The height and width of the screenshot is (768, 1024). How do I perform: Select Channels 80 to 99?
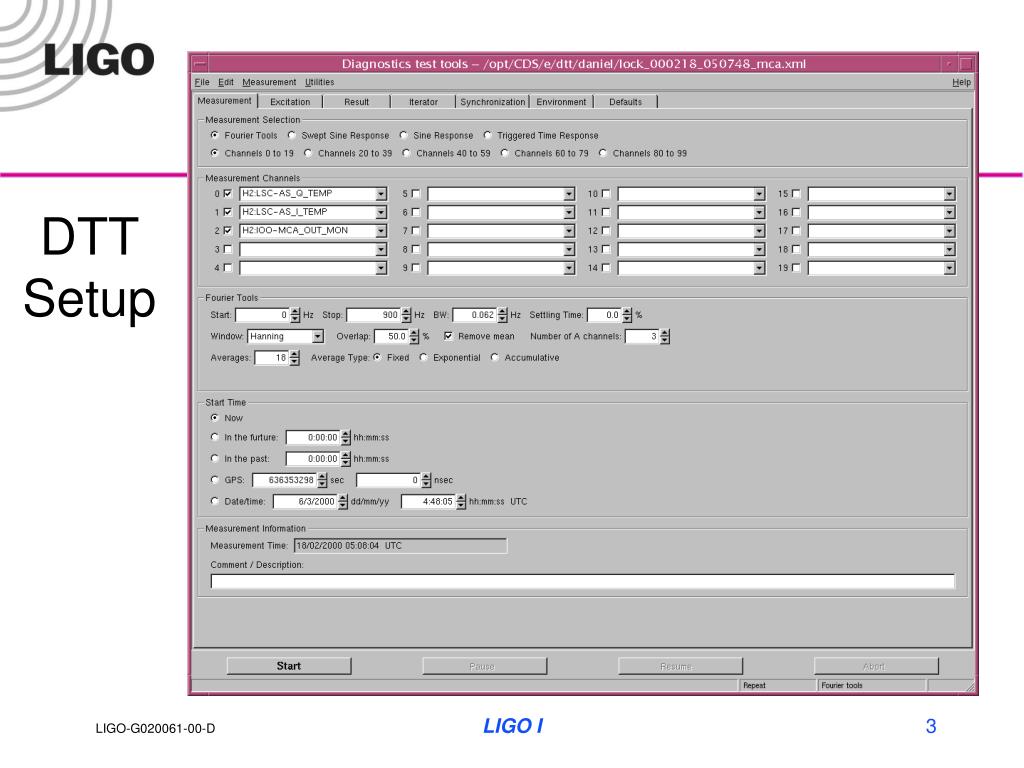click(x=603, y=153)
